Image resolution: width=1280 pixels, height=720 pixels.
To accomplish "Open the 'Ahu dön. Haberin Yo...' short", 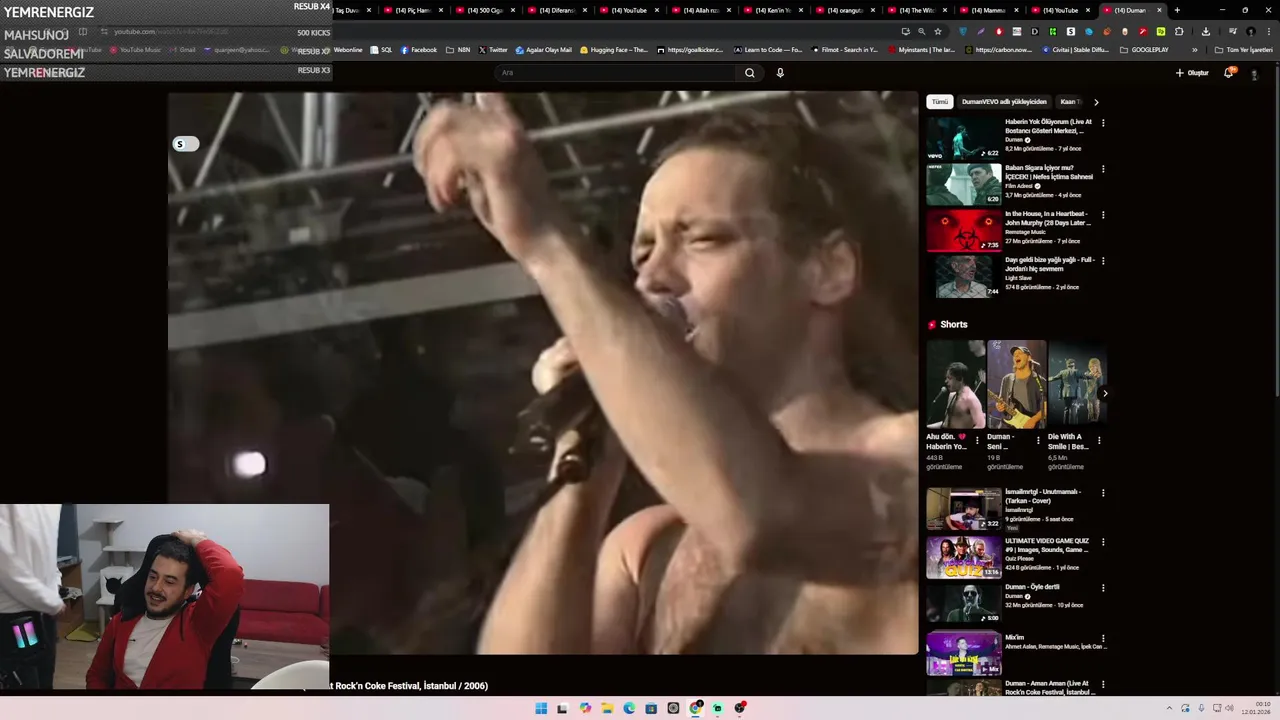I will (955, 384).
